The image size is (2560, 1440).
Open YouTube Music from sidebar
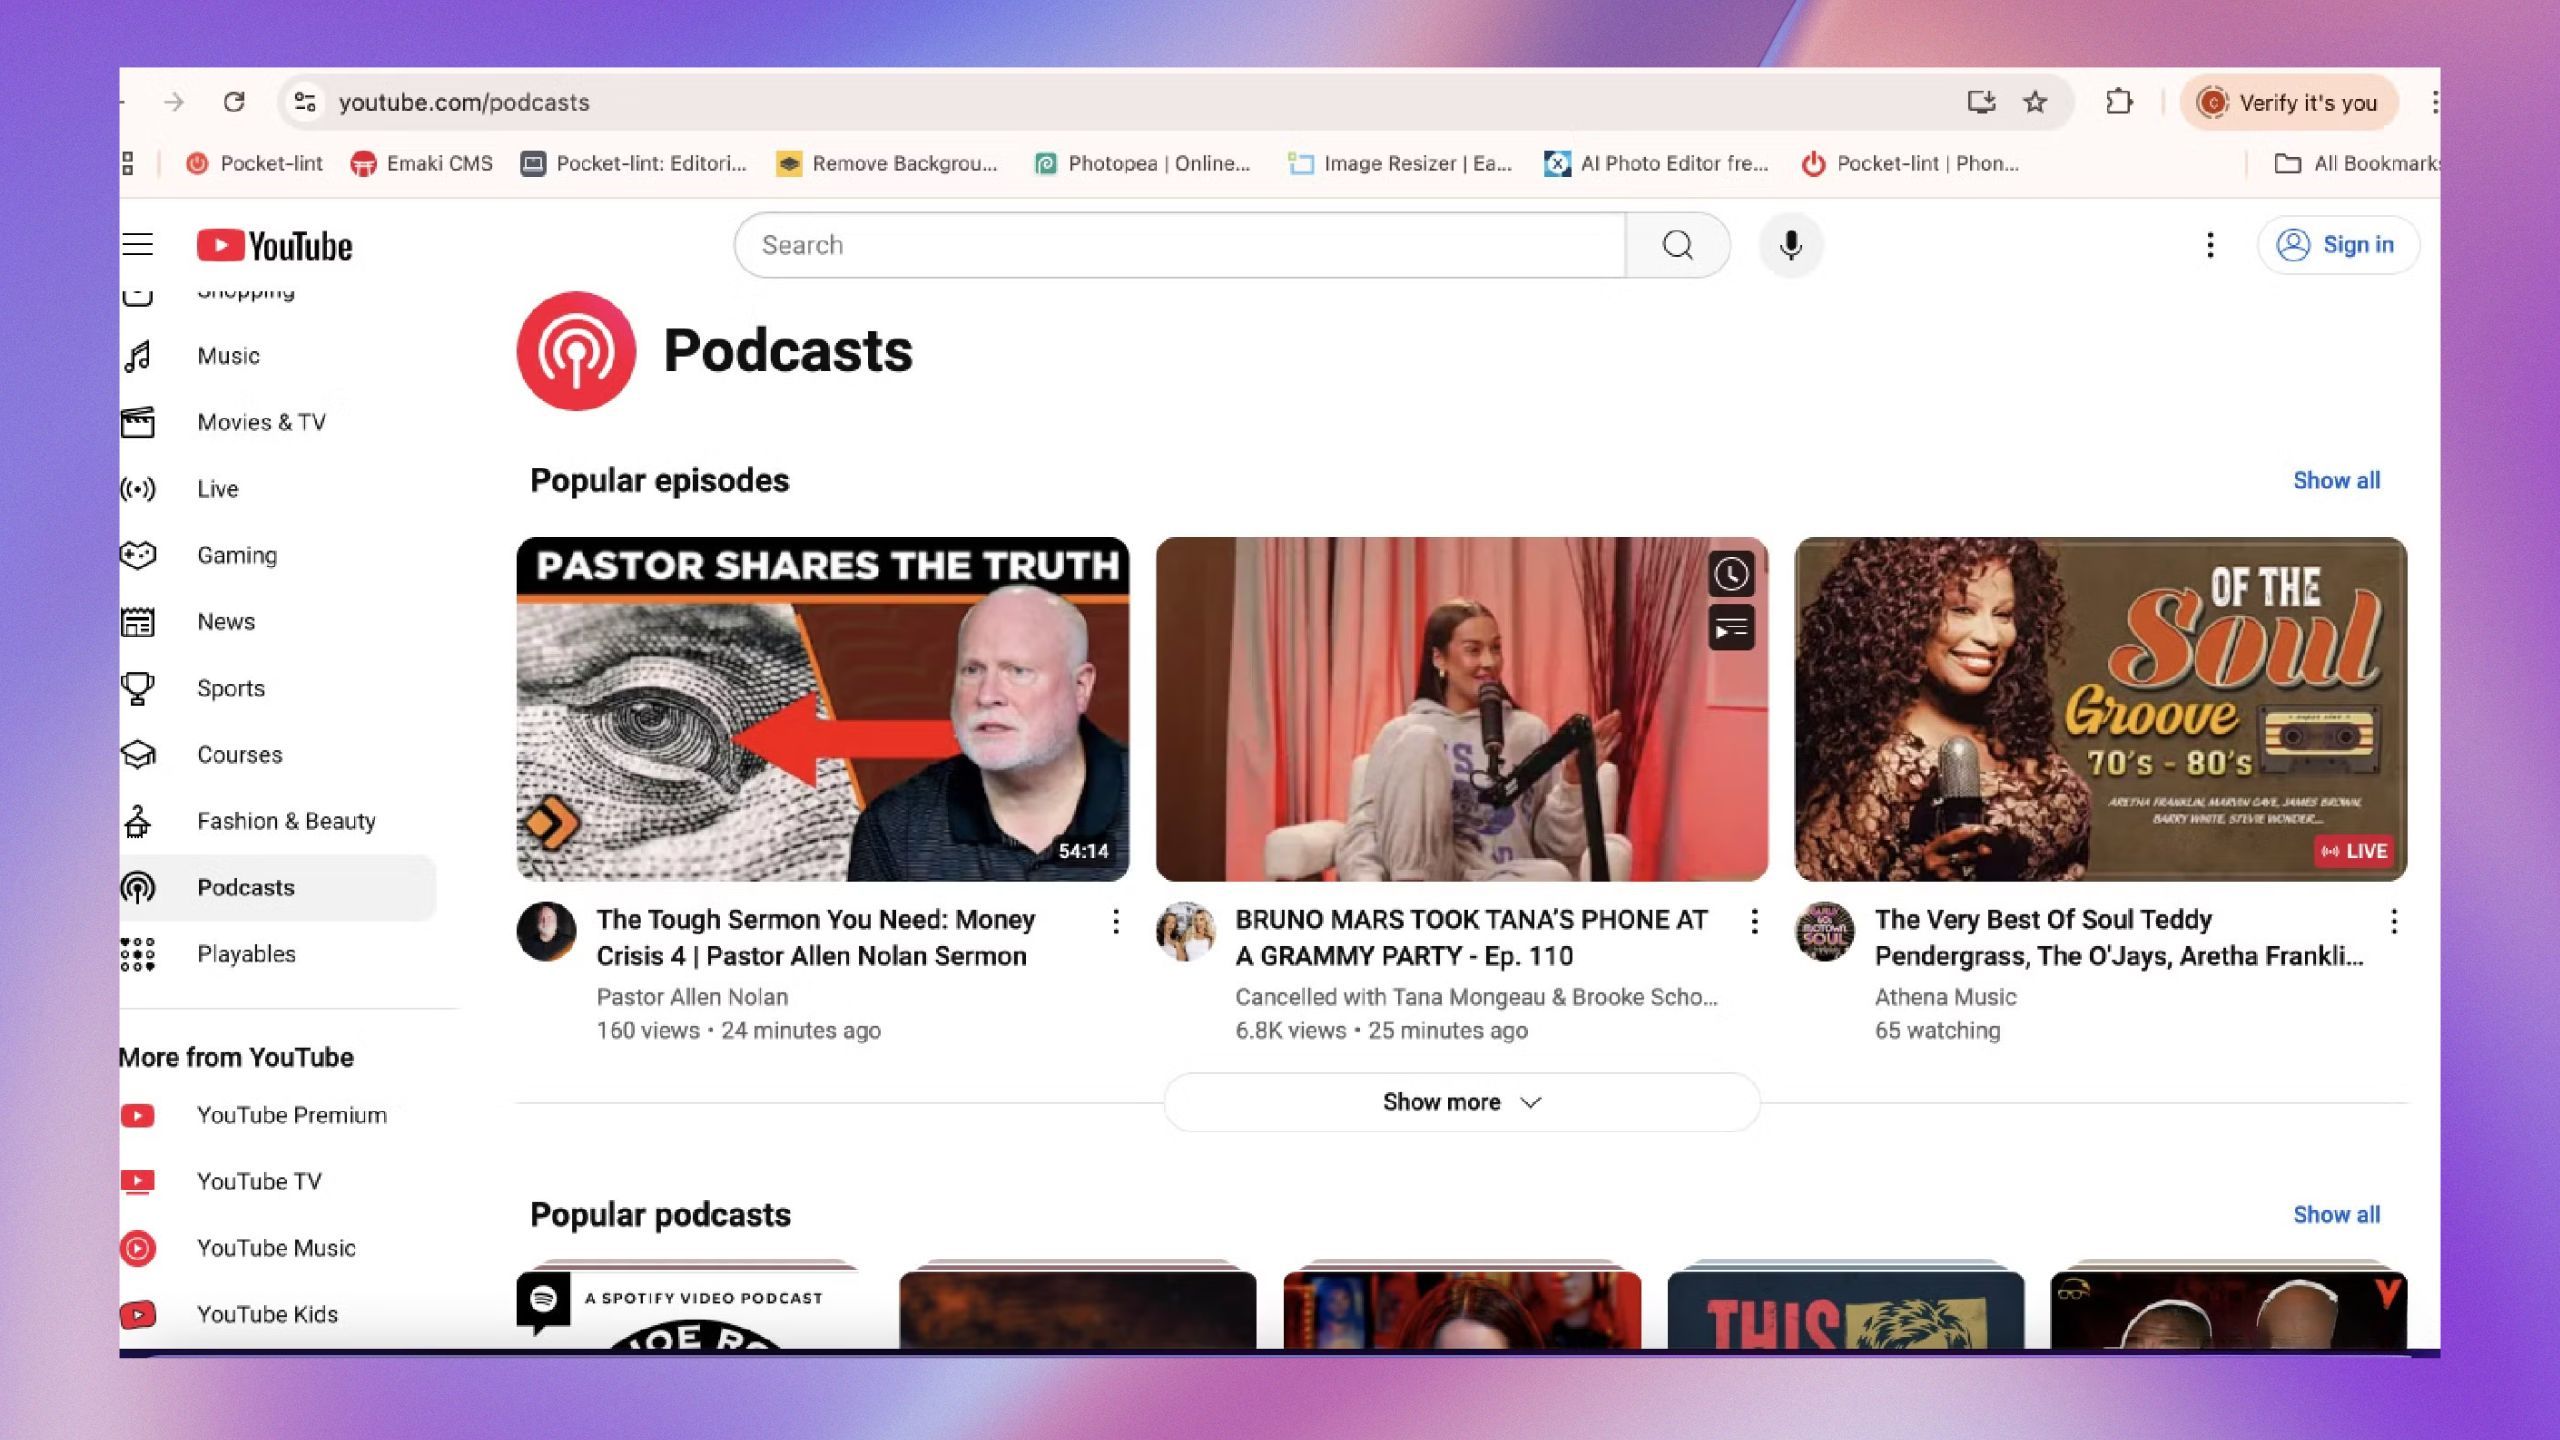(276, 1247)
